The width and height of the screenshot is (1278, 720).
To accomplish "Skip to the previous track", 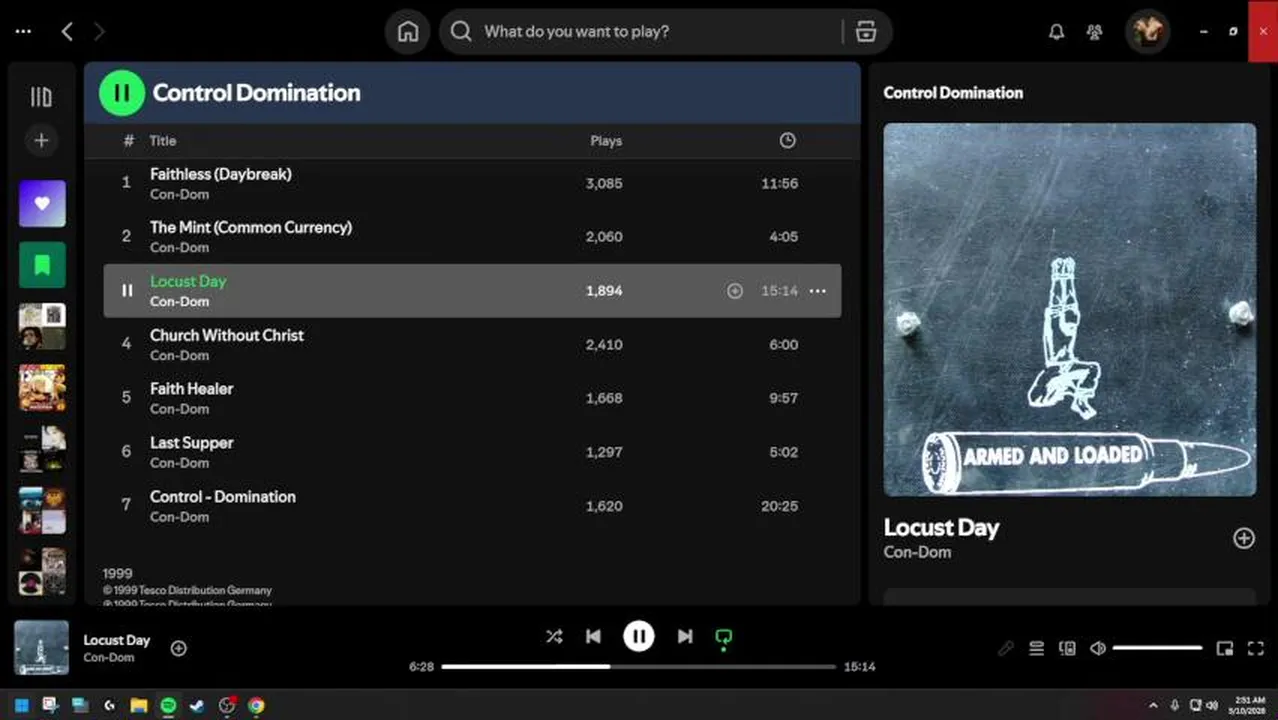I will [593, 636].
